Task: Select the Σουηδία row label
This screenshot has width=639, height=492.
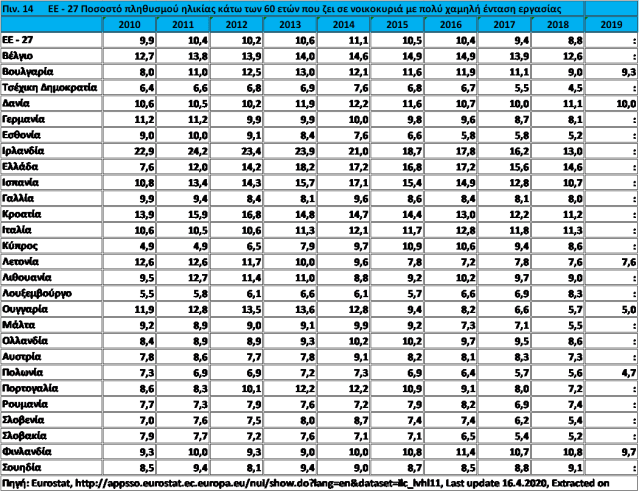Action: 25,466
